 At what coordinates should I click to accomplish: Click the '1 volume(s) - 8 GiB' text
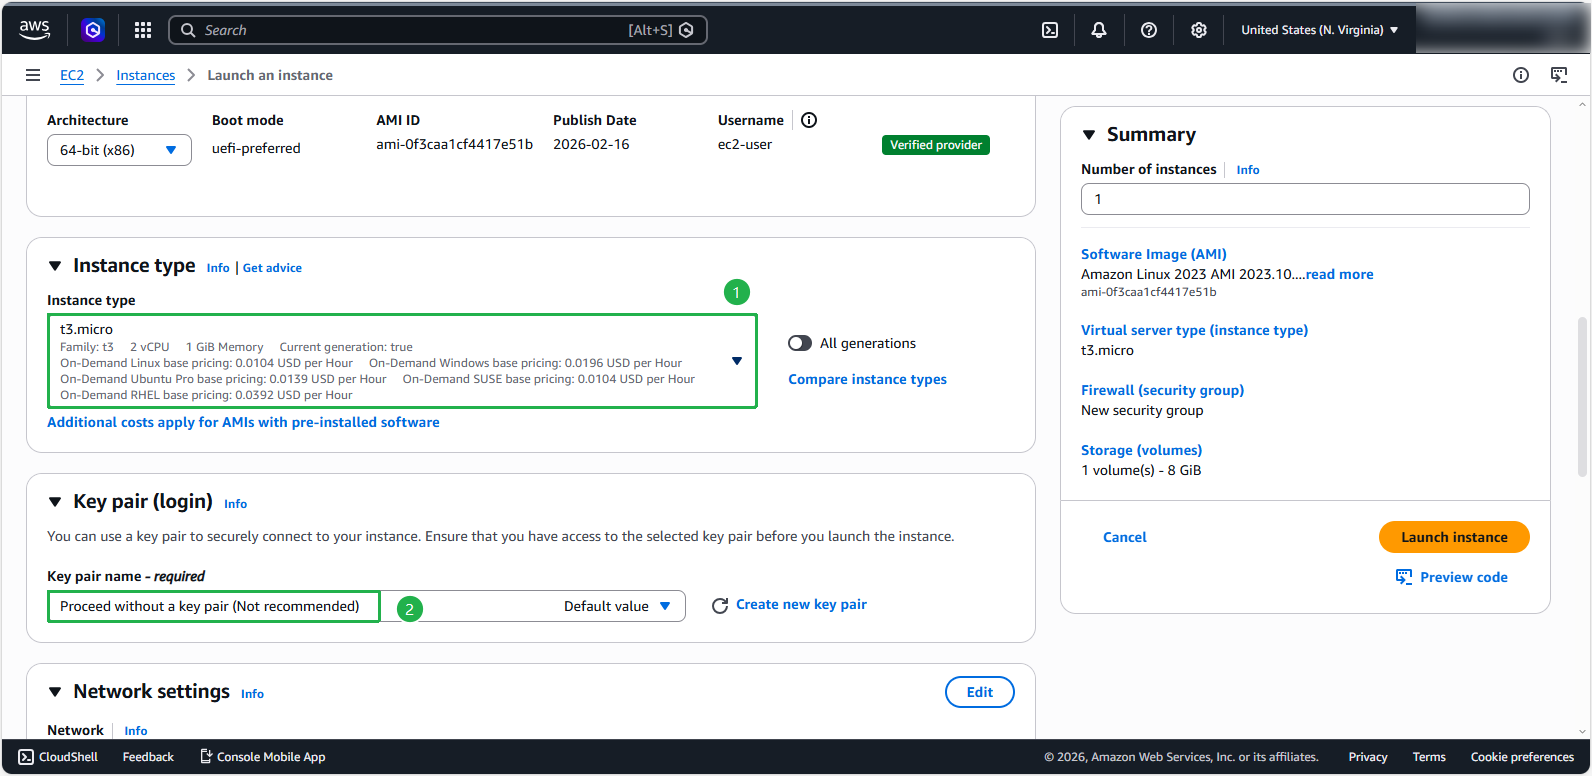(x=1141, y=470)
